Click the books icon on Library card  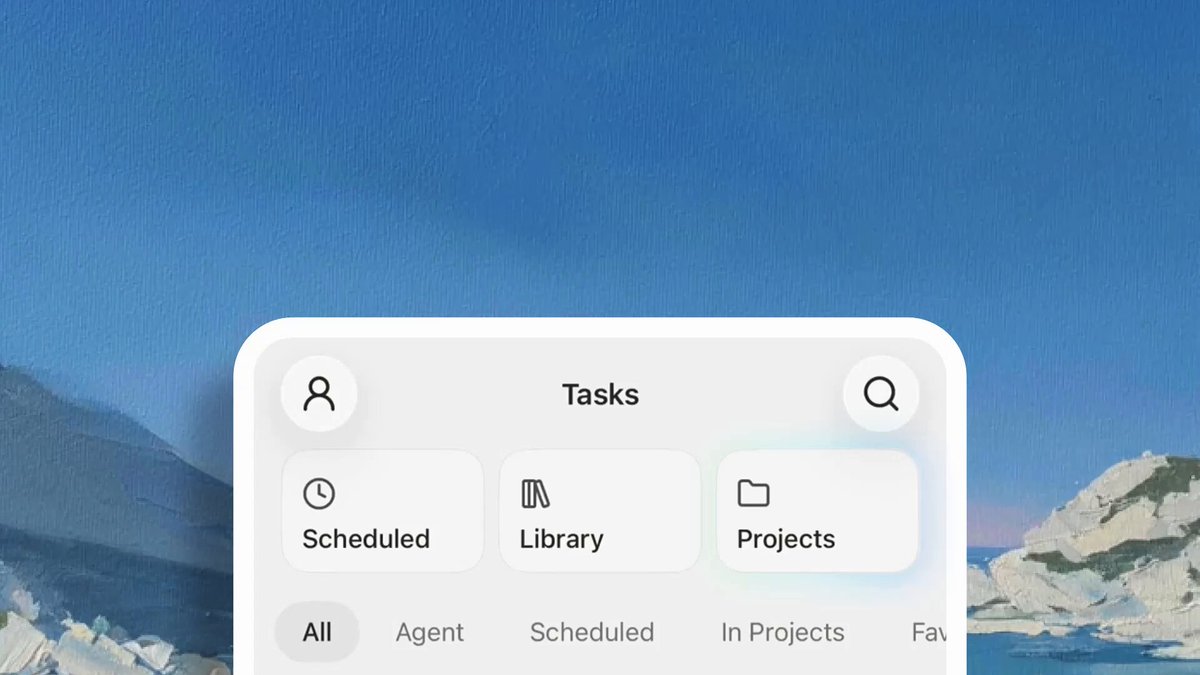pos(536,493)
